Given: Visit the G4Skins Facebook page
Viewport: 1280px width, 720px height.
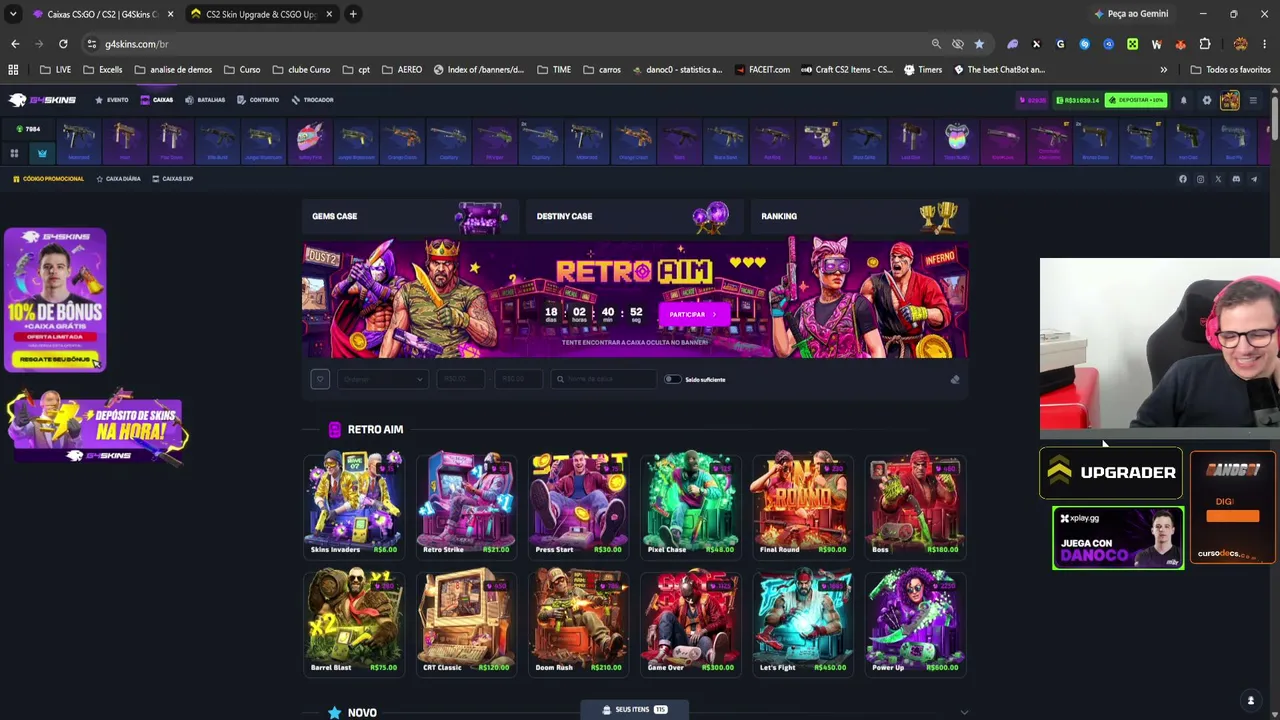Looking at the screenshot, I should (1183, 179).
